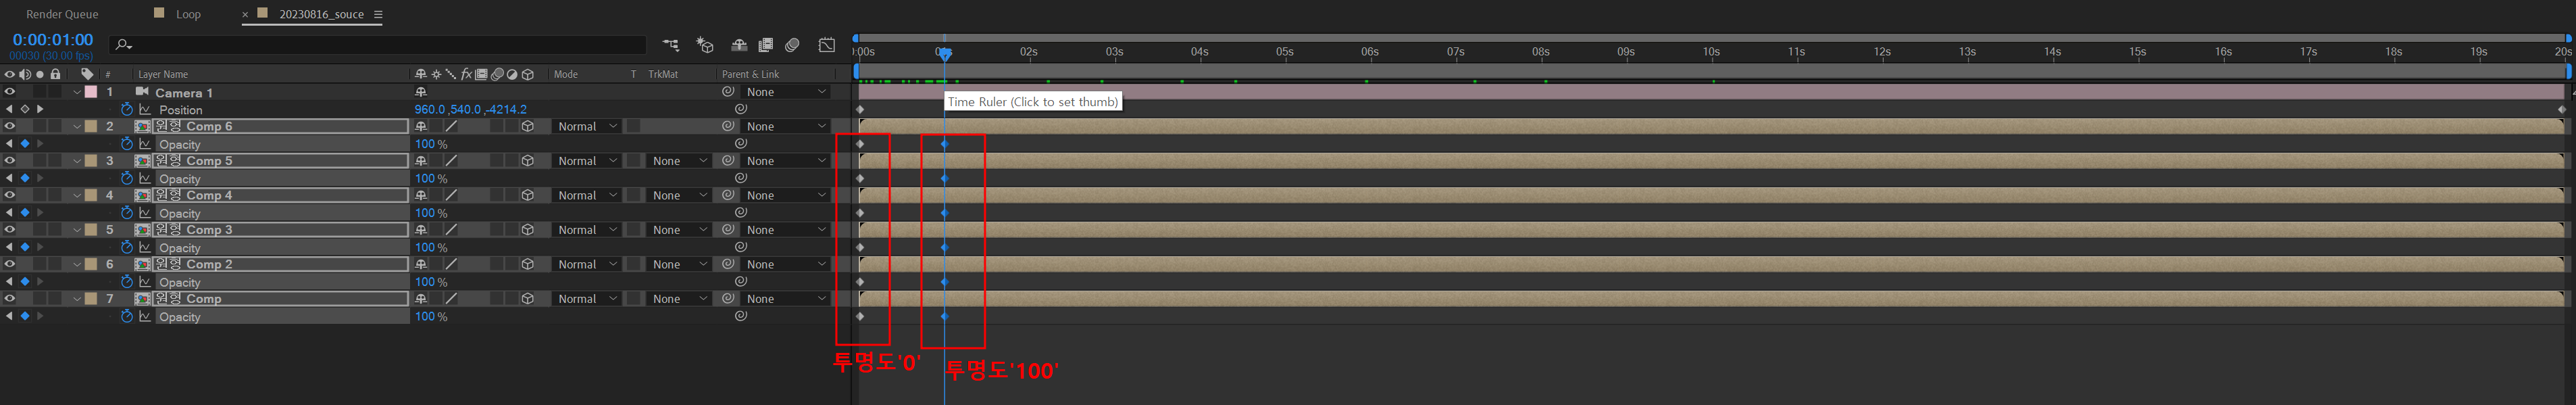Viewport: 2576px width, 405px height.
Task: Open TrkMat dropdown for Comp 5
Action: (679, 161)
